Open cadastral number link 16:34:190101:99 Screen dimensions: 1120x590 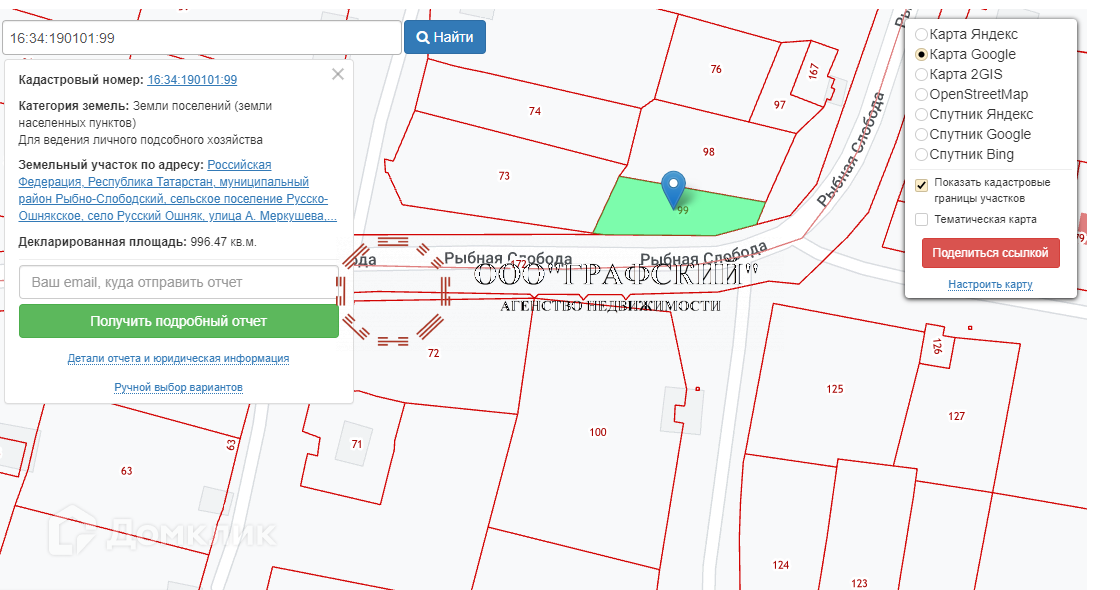[192, 80]
